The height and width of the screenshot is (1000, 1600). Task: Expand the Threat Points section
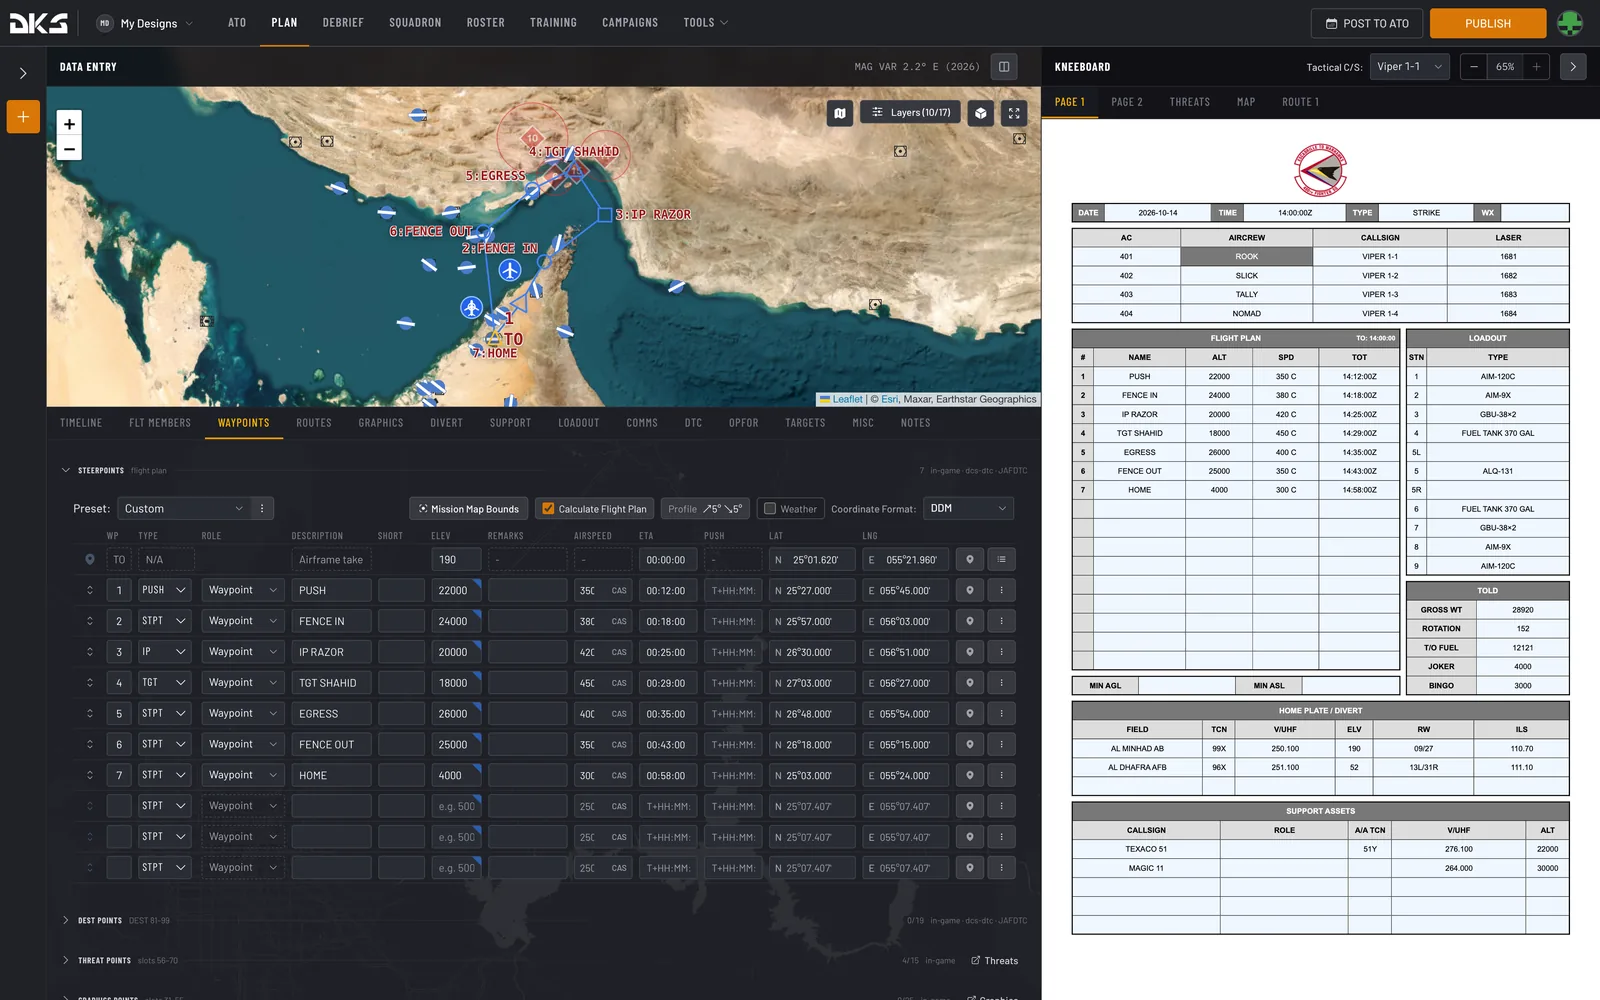pyautogui.click(x=66, y=960)
